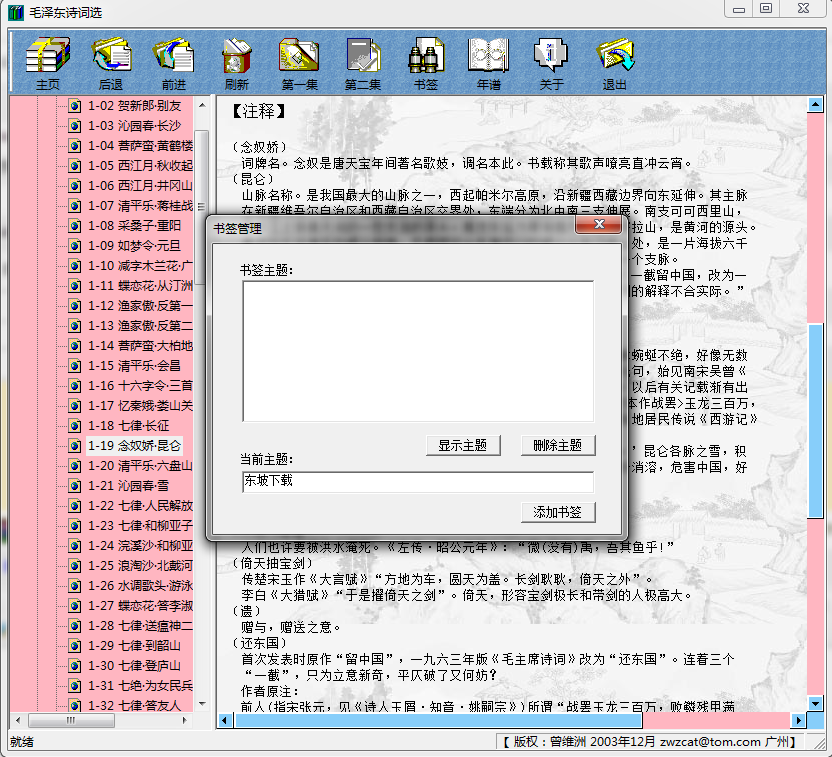Open the 第一集 collection icon
This screenshot has width=832, height=757.
pyautogui.click(x=299, y=63)
